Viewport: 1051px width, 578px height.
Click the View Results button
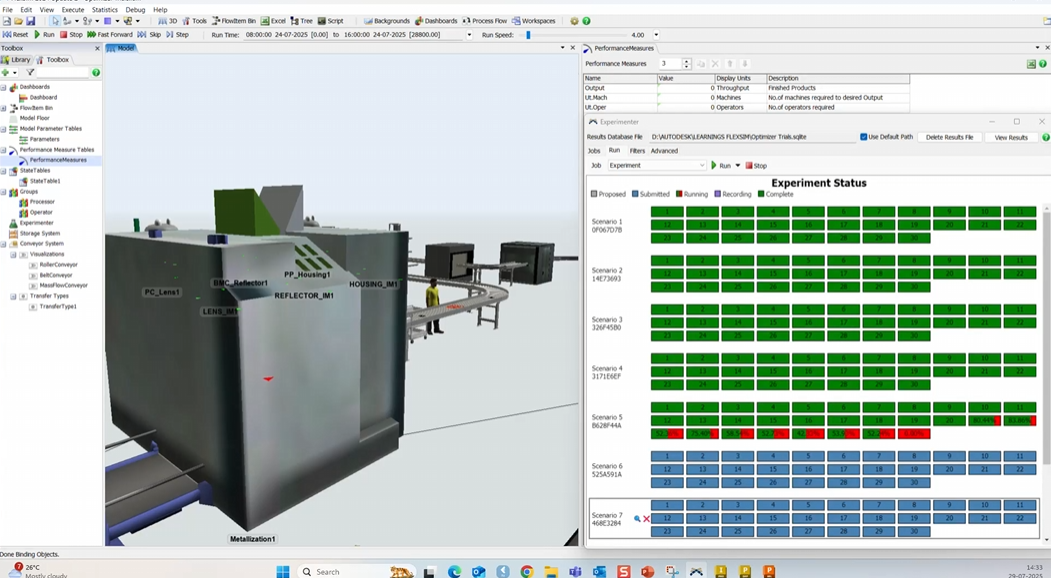1011,137
